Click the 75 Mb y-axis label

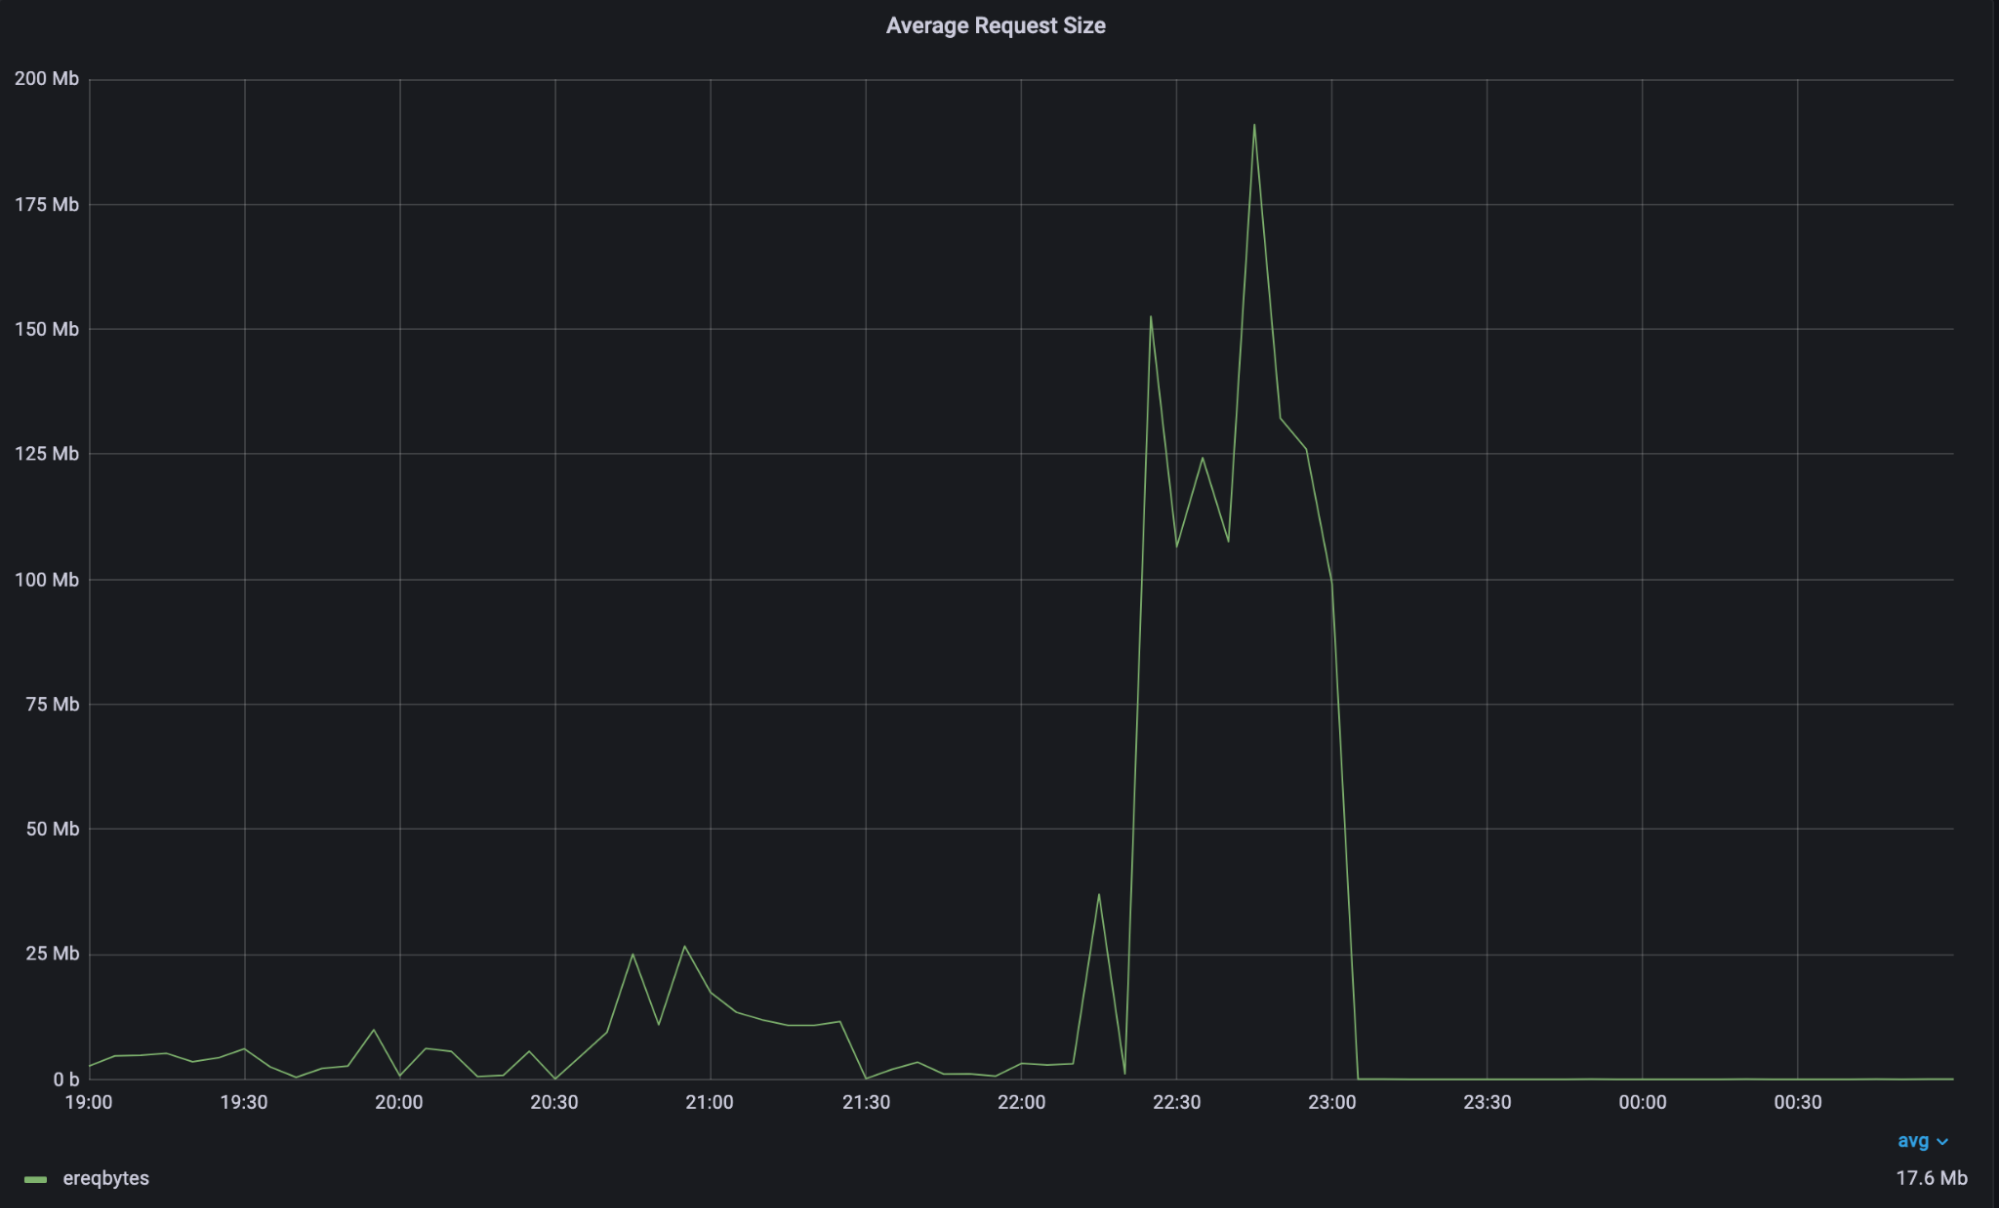click(52, 705)
